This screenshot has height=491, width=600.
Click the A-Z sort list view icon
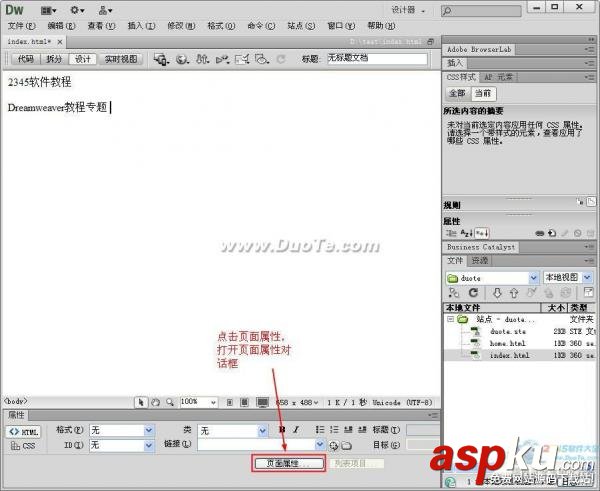pos(466,233)
